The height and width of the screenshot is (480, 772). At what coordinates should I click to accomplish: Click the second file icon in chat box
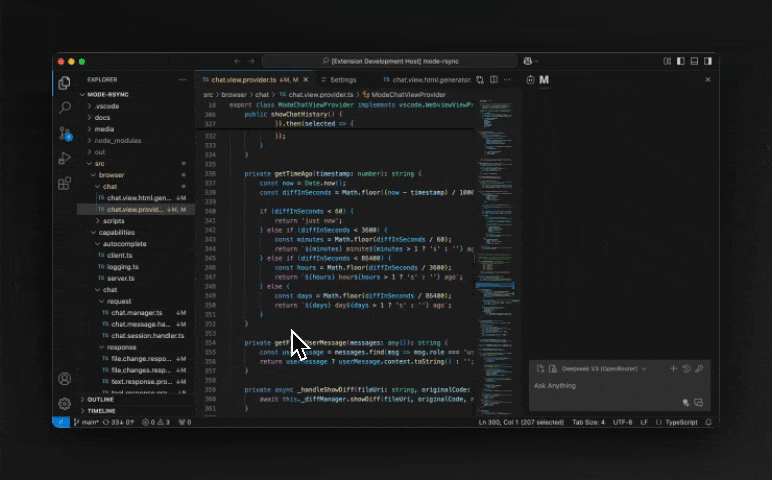click(x=553, y=369)
